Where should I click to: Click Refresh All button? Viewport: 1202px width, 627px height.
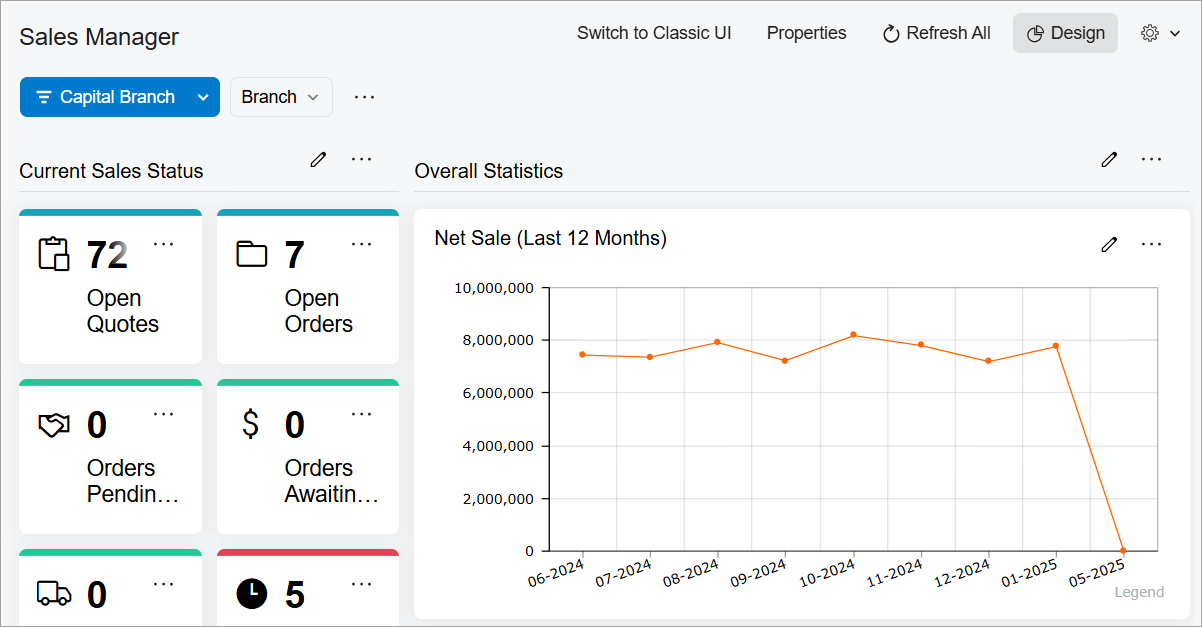(937, 33)
